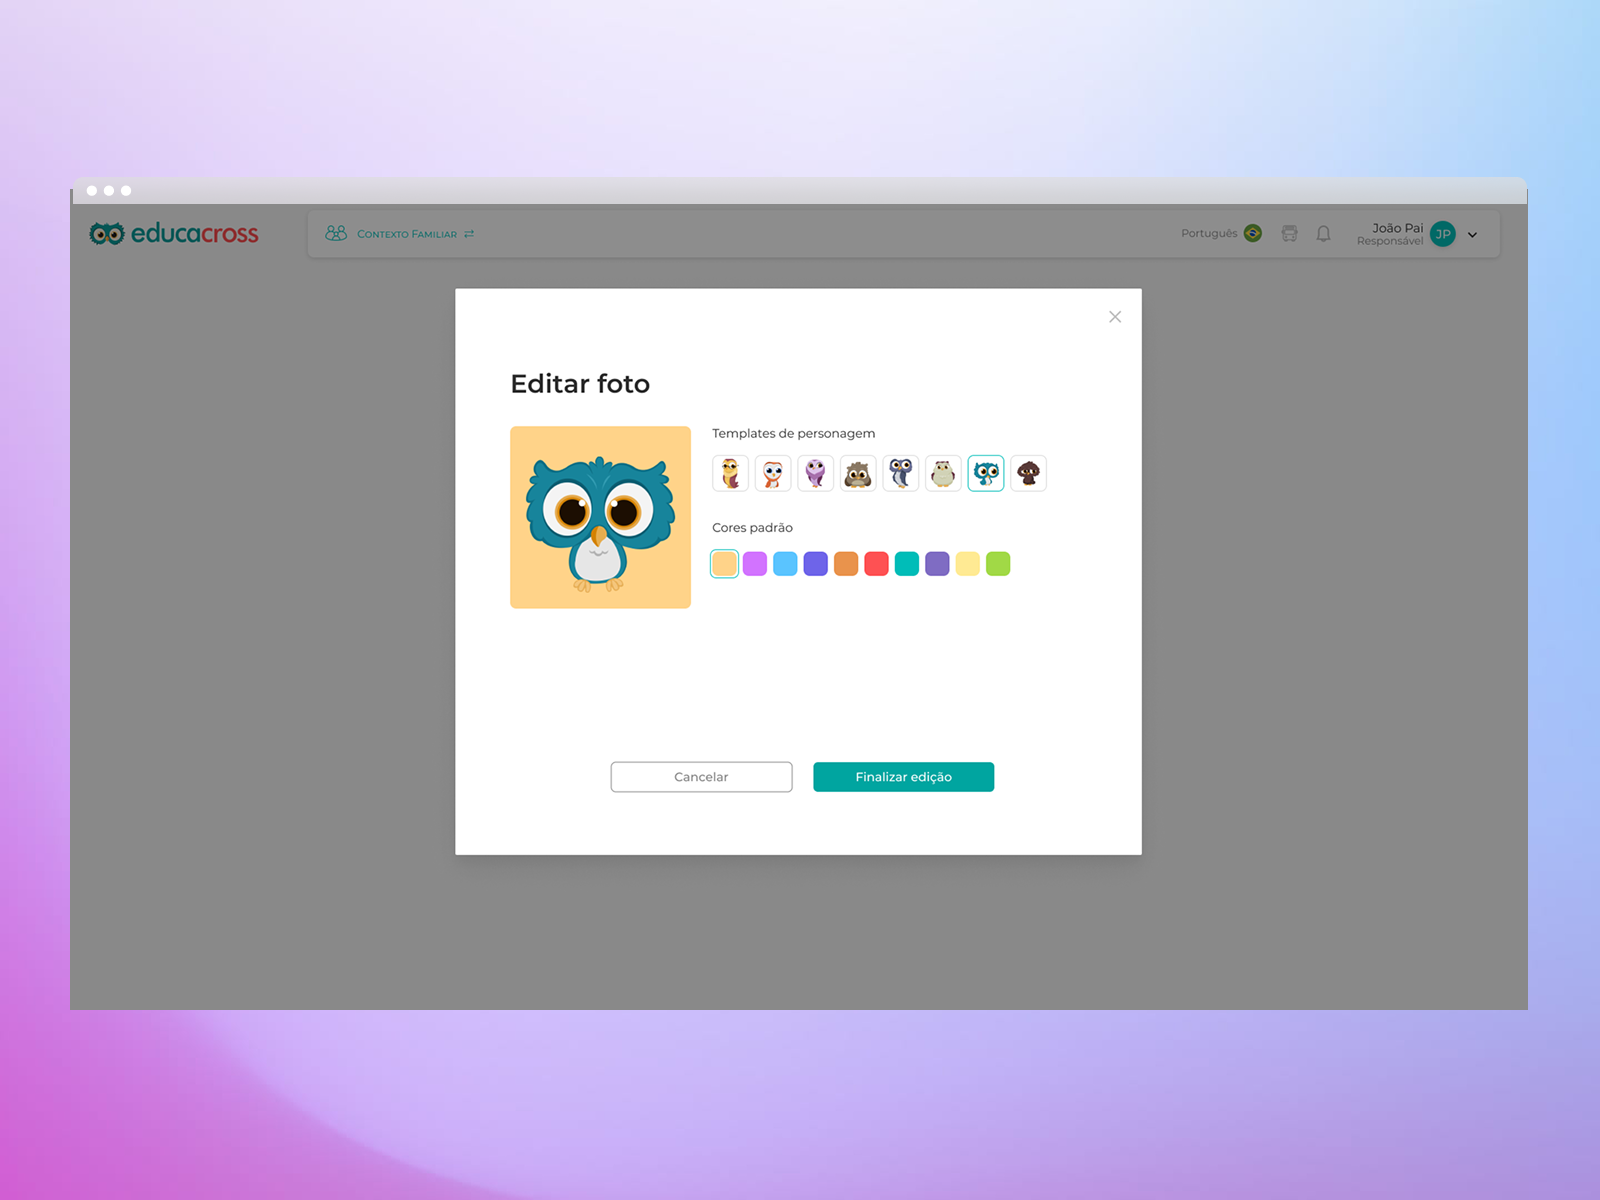
Task: Click the large owl avatar preview
Action: [x=600, y=517]
